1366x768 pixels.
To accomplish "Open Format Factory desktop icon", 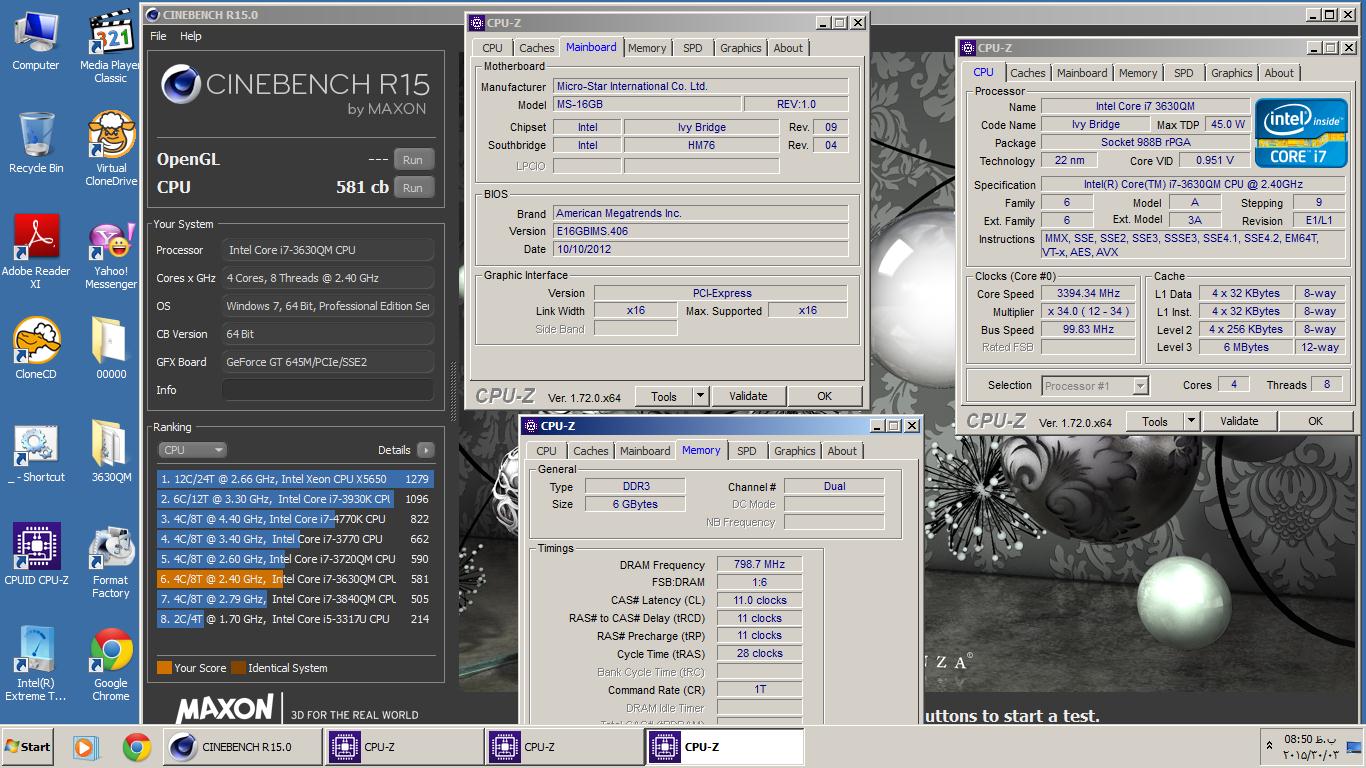I will pyautogui.click(x=111, y=562).
